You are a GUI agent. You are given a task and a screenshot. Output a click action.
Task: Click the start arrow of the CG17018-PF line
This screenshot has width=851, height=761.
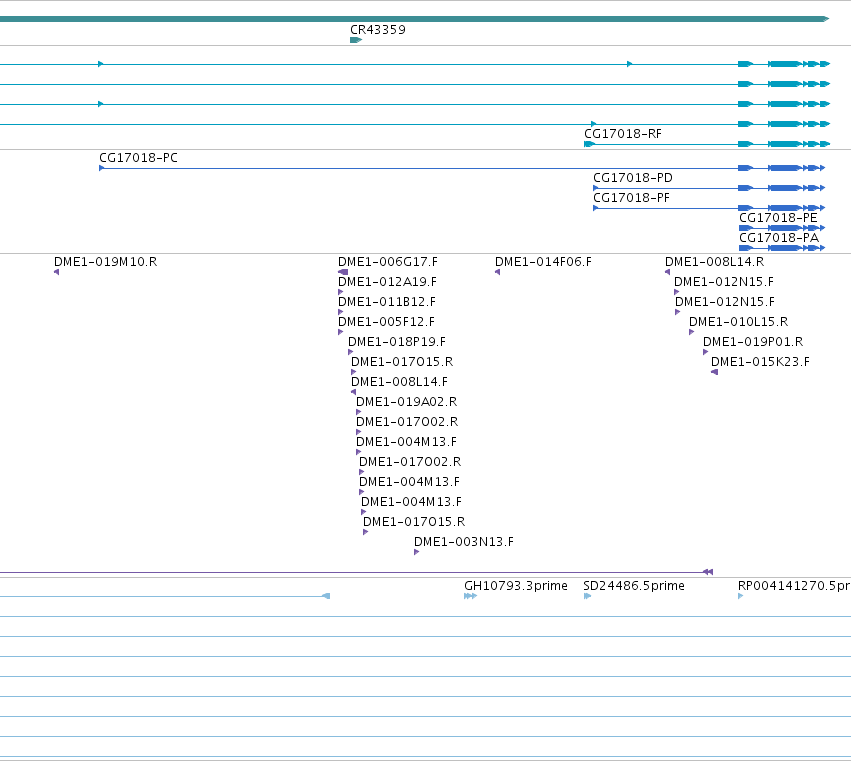(595, 208)
